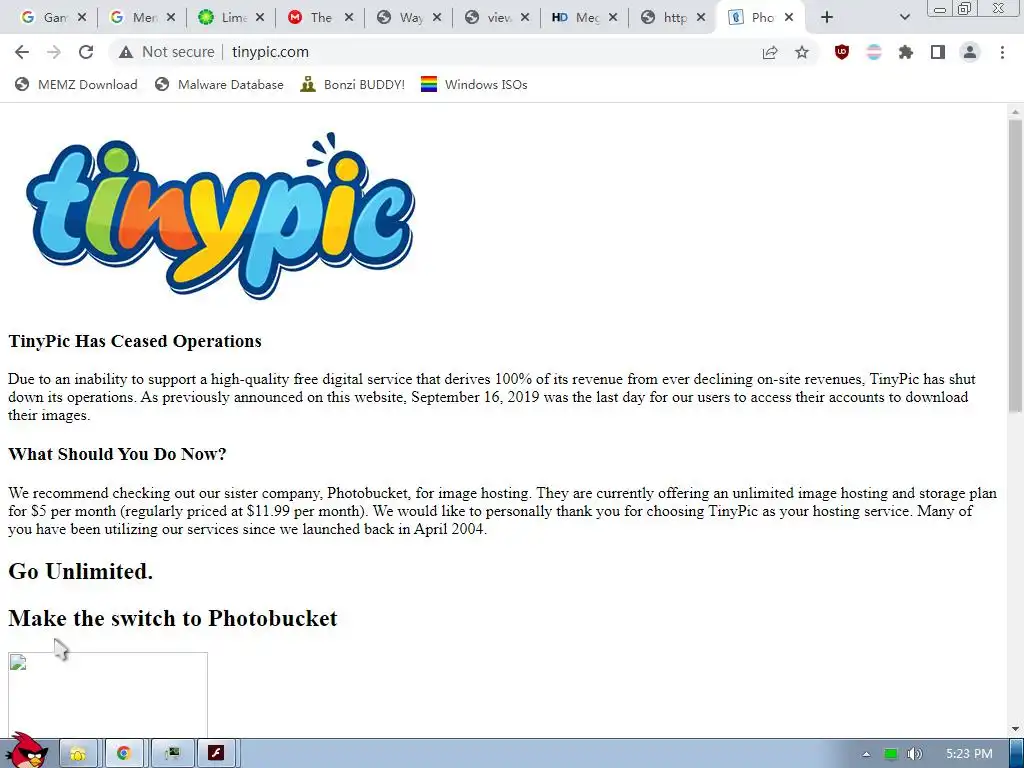
Task: Go back to the previous page
Action: coord(22,52)
